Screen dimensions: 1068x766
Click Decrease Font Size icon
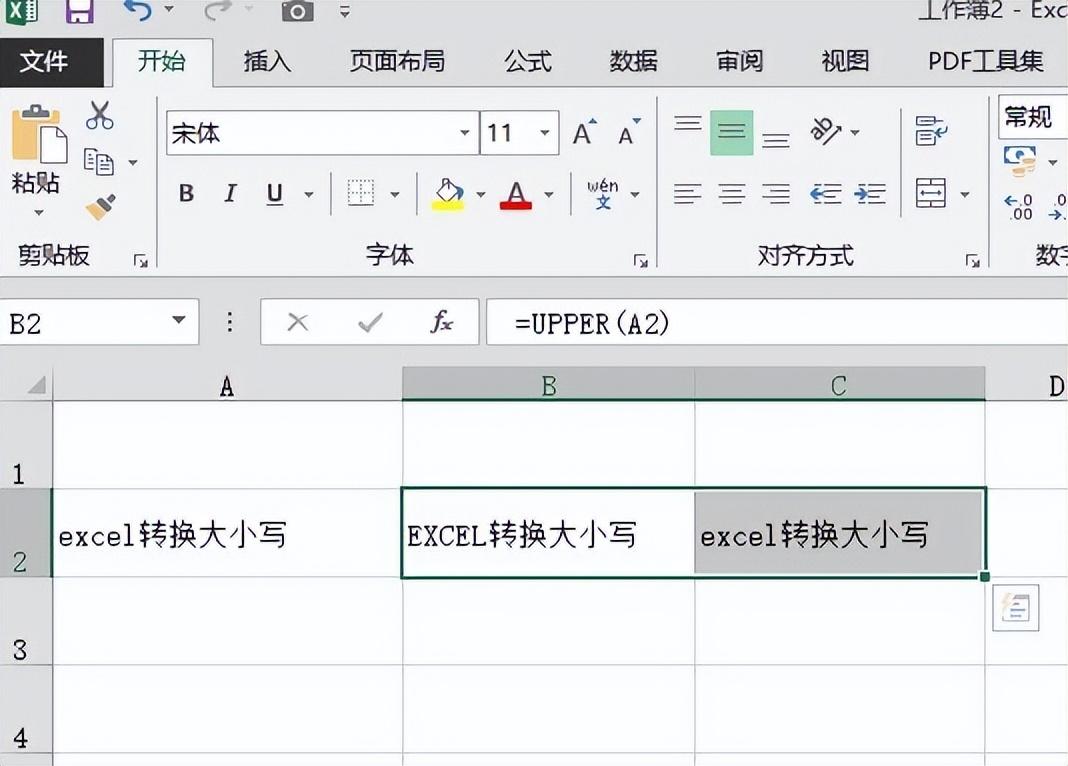click(629, 132)
